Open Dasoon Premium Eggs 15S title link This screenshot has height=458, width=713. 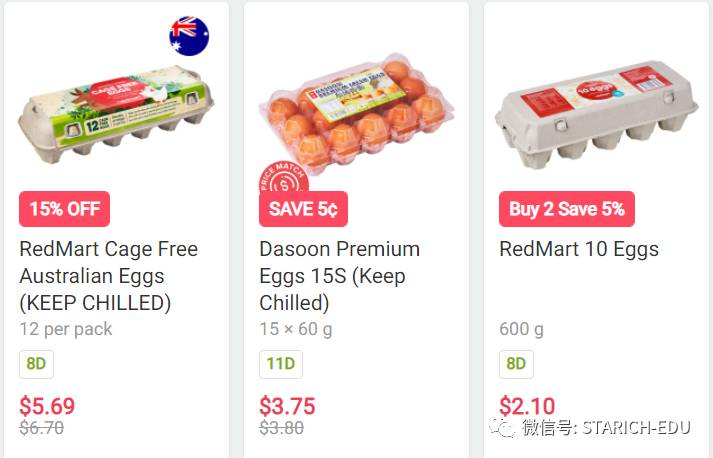click(339, 275)
